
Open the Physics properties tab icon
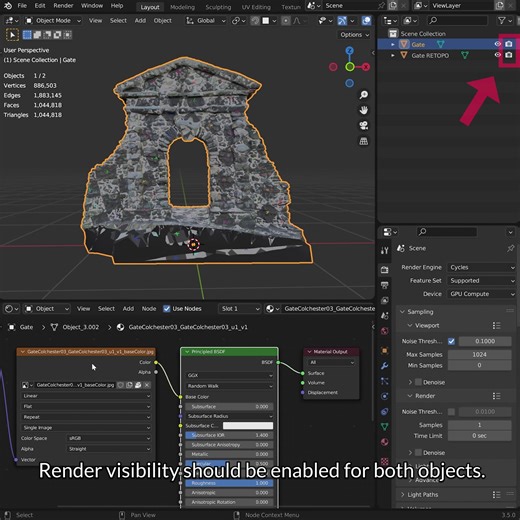(x=384, y=396)
